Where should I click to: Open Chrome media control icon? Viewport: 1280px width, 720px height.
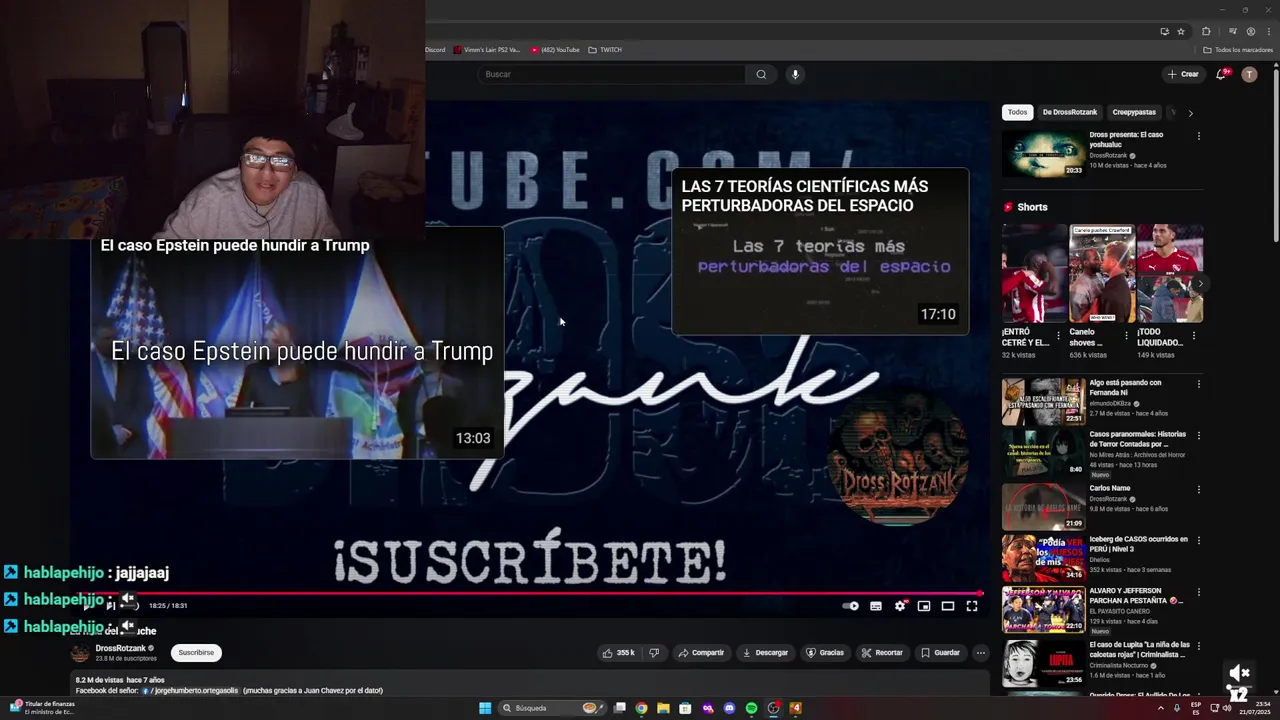click(x=1232, y=31)
